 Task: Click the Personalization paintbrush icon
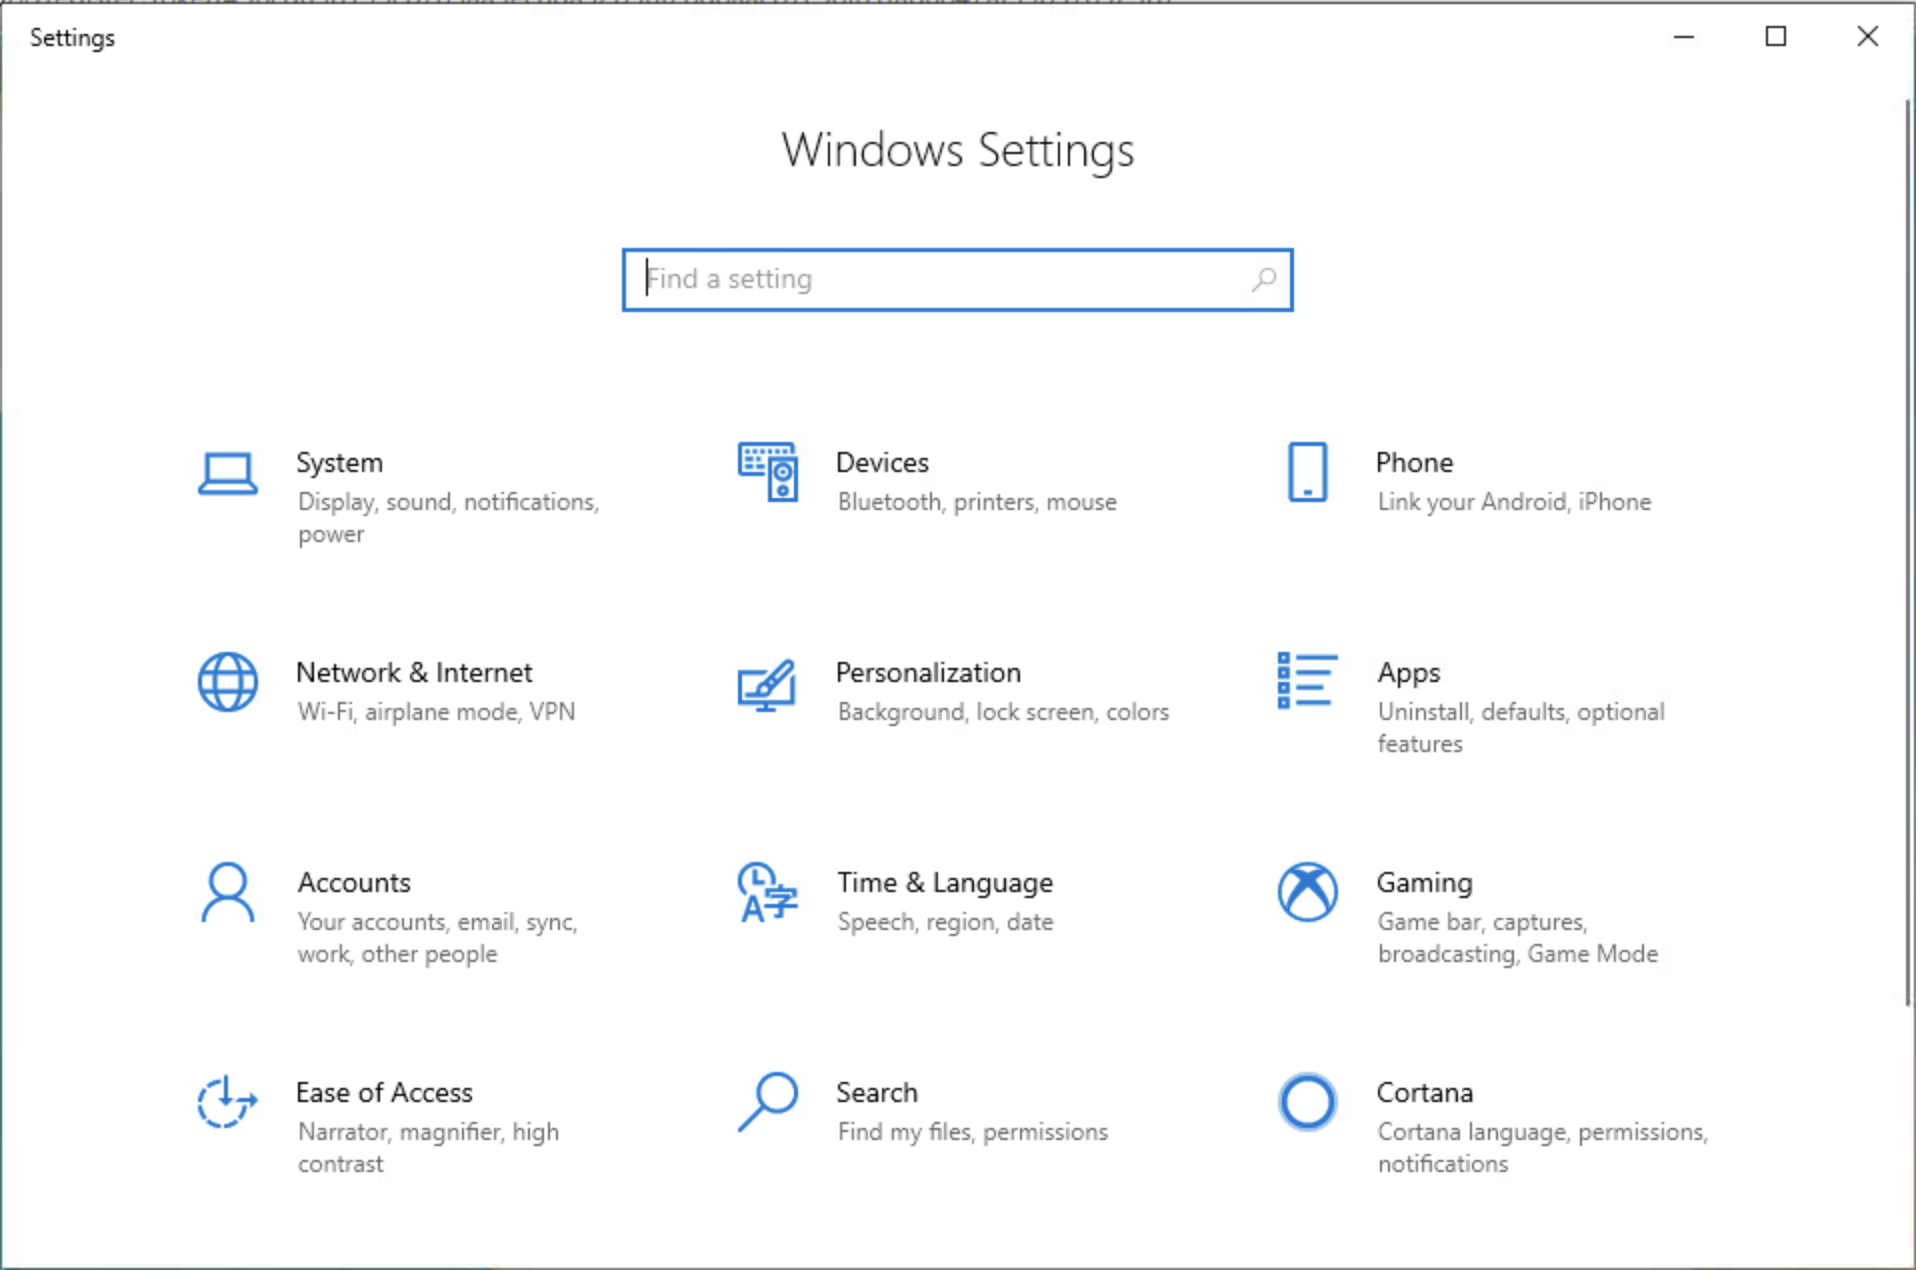point(766,685)
